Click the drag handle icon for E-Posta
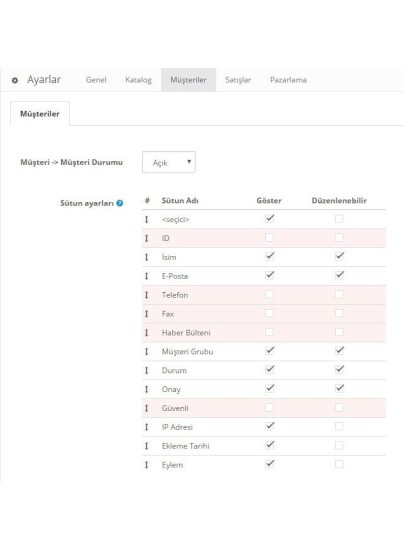The height and width of the screenshot is (550, 403). tap(147, 276)
